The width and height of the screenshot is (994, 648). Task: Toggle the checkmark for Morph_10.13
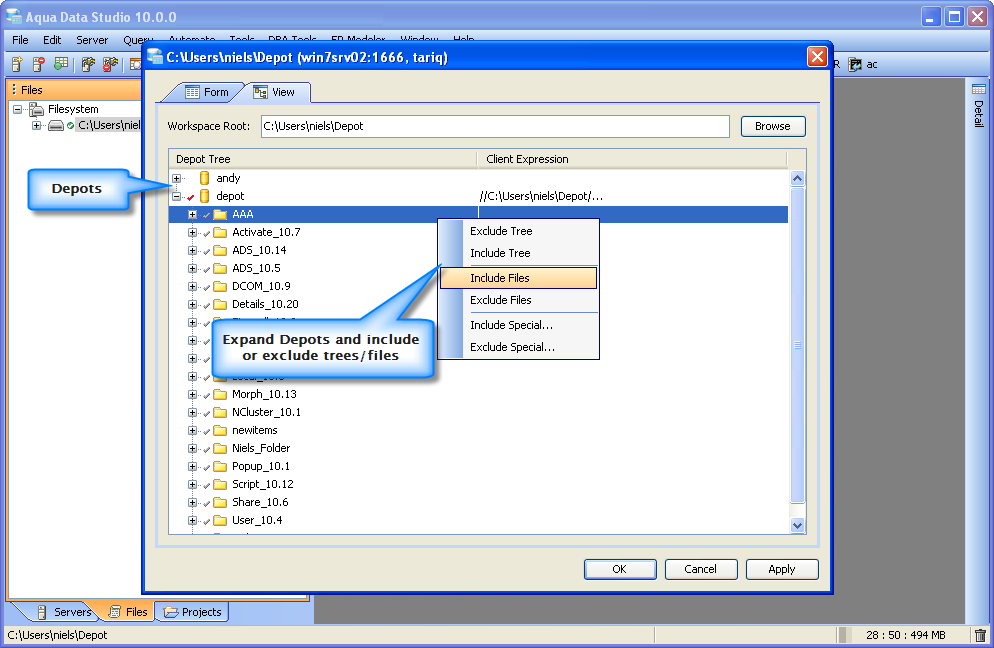coord(206,395)
